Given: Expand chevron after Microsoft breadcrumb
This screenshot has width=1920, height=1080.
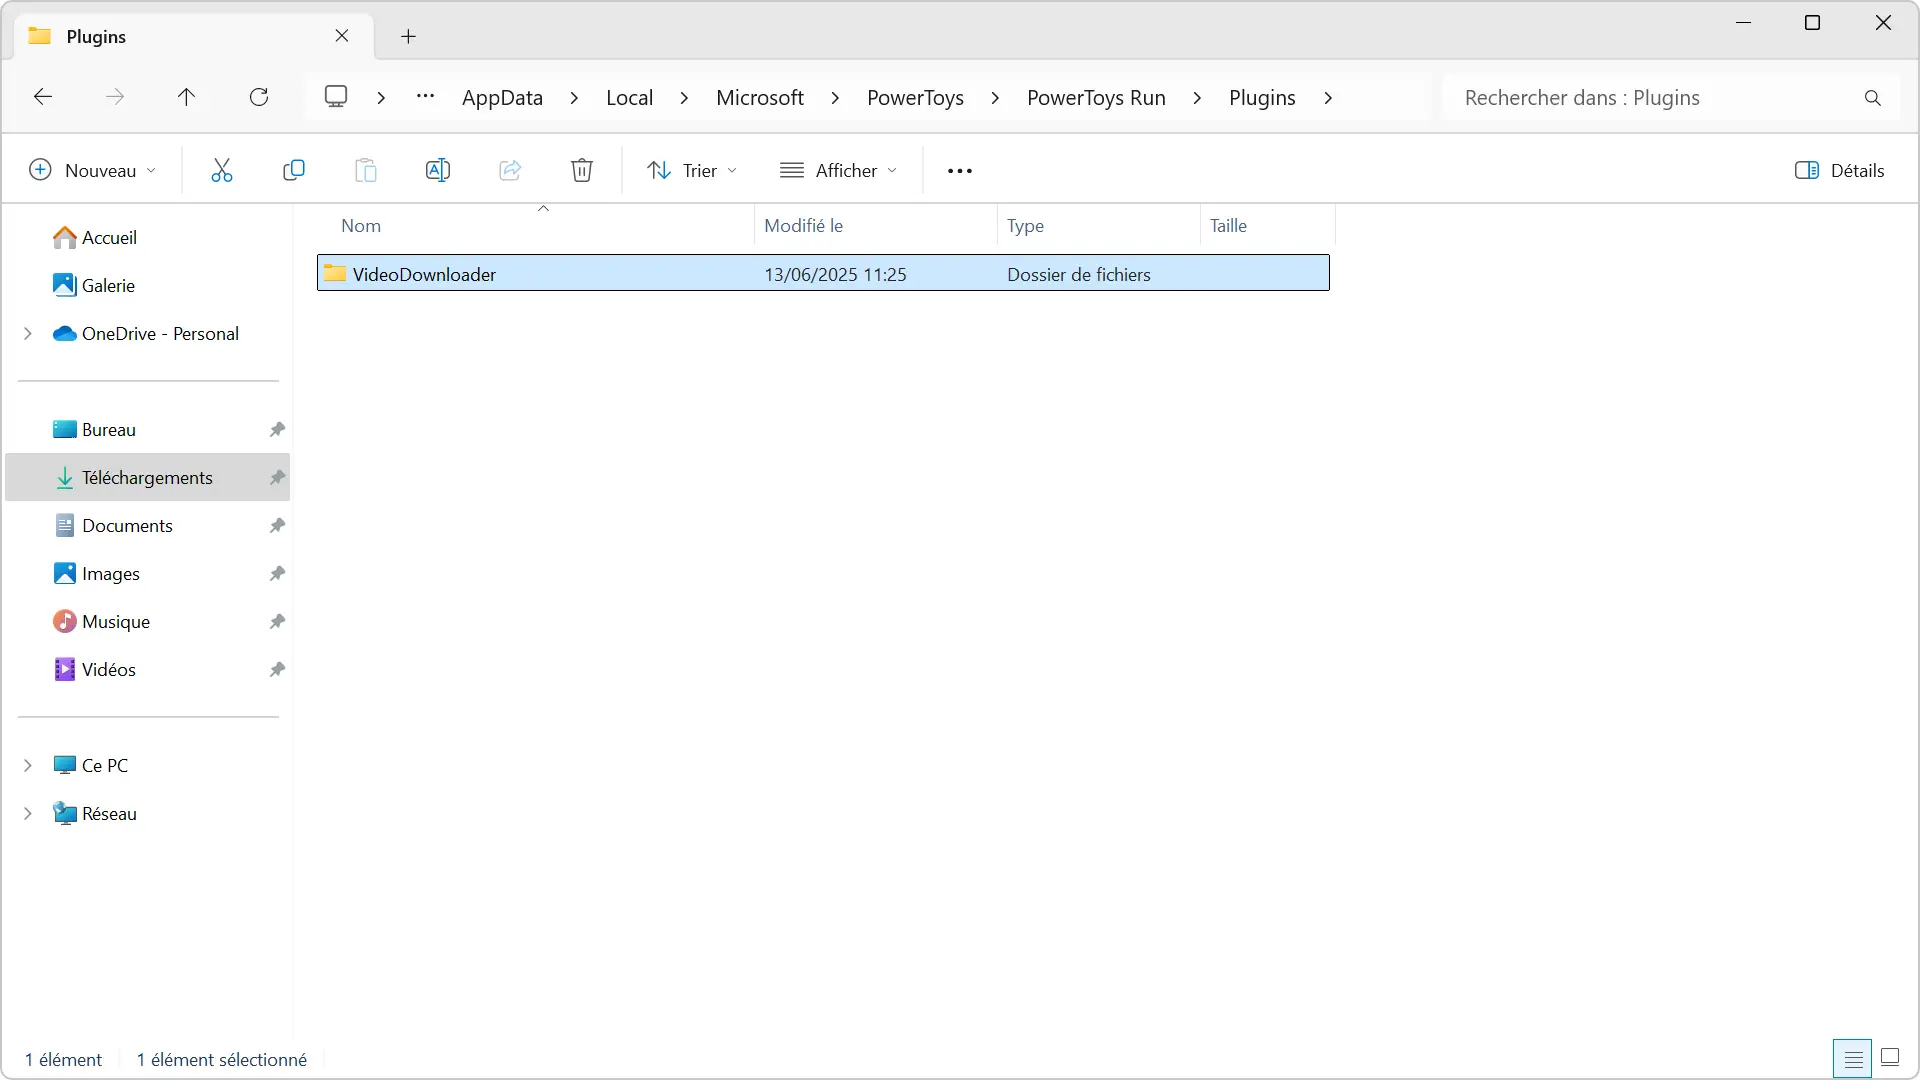Looking at the screenshot, I should 835,98.
